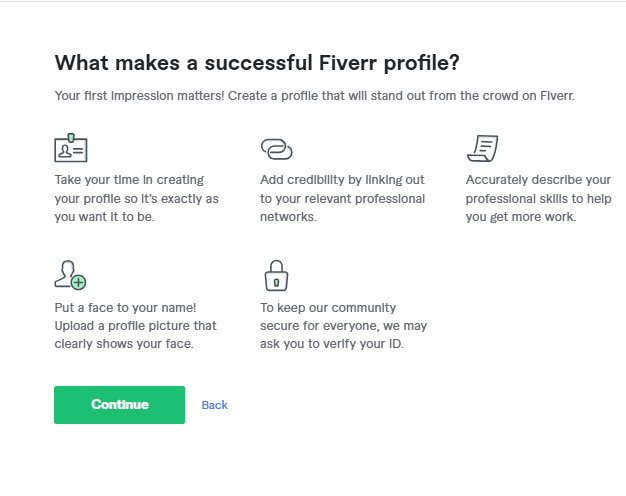Click the heading about a successful Fiverr profile
This screenshot has height=496, width=626.
tap(257, 62)
